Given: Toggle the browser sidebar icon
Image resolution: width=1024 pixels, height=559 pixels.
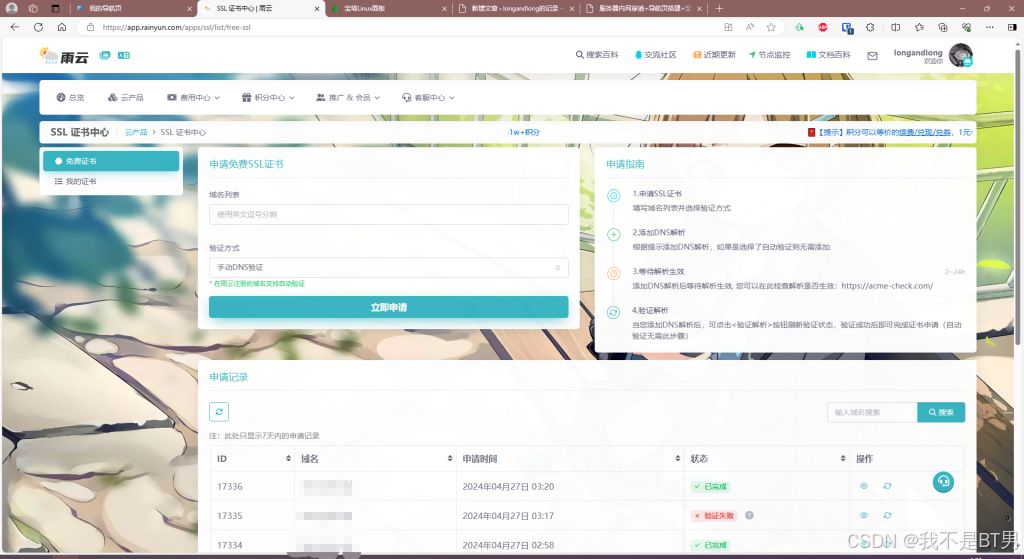Looking at the screenshot, I should (x=1012, y=27).
